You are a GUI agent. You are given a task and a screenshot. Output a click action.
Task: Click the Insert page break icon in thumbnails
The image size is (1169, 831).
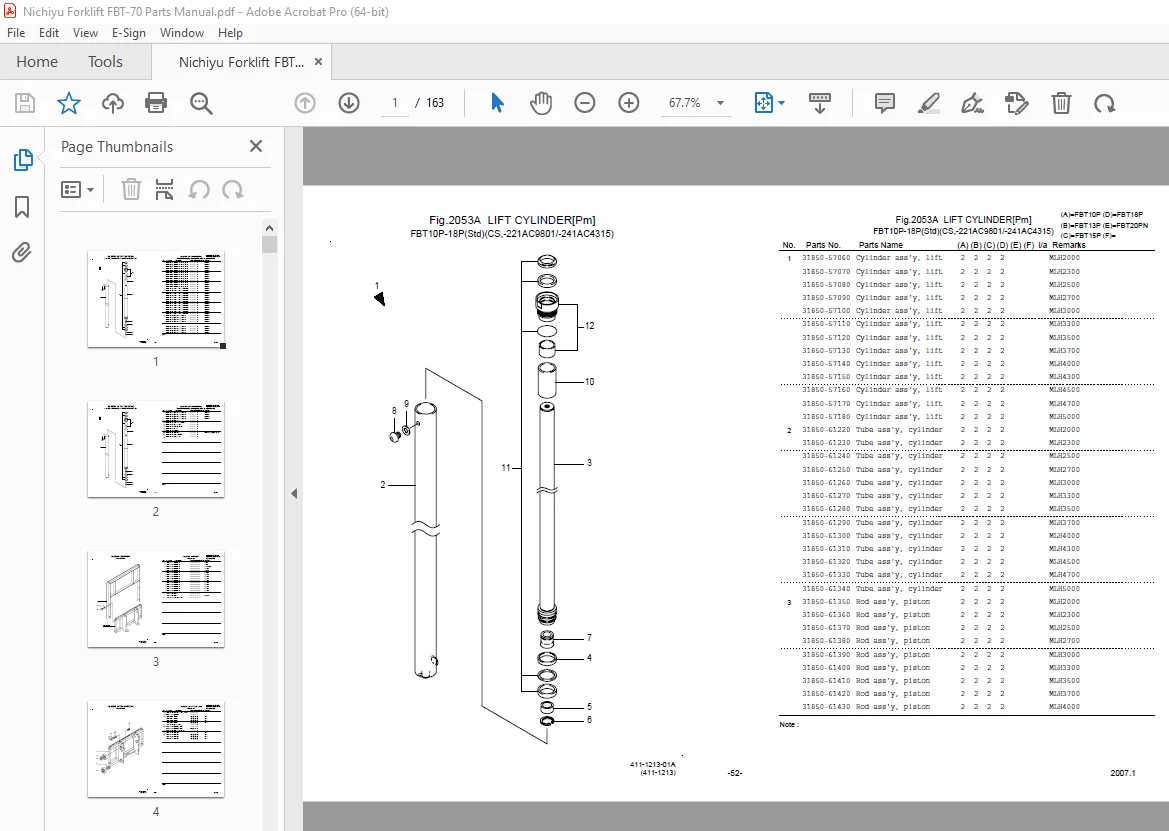click(x=164, y=189)
